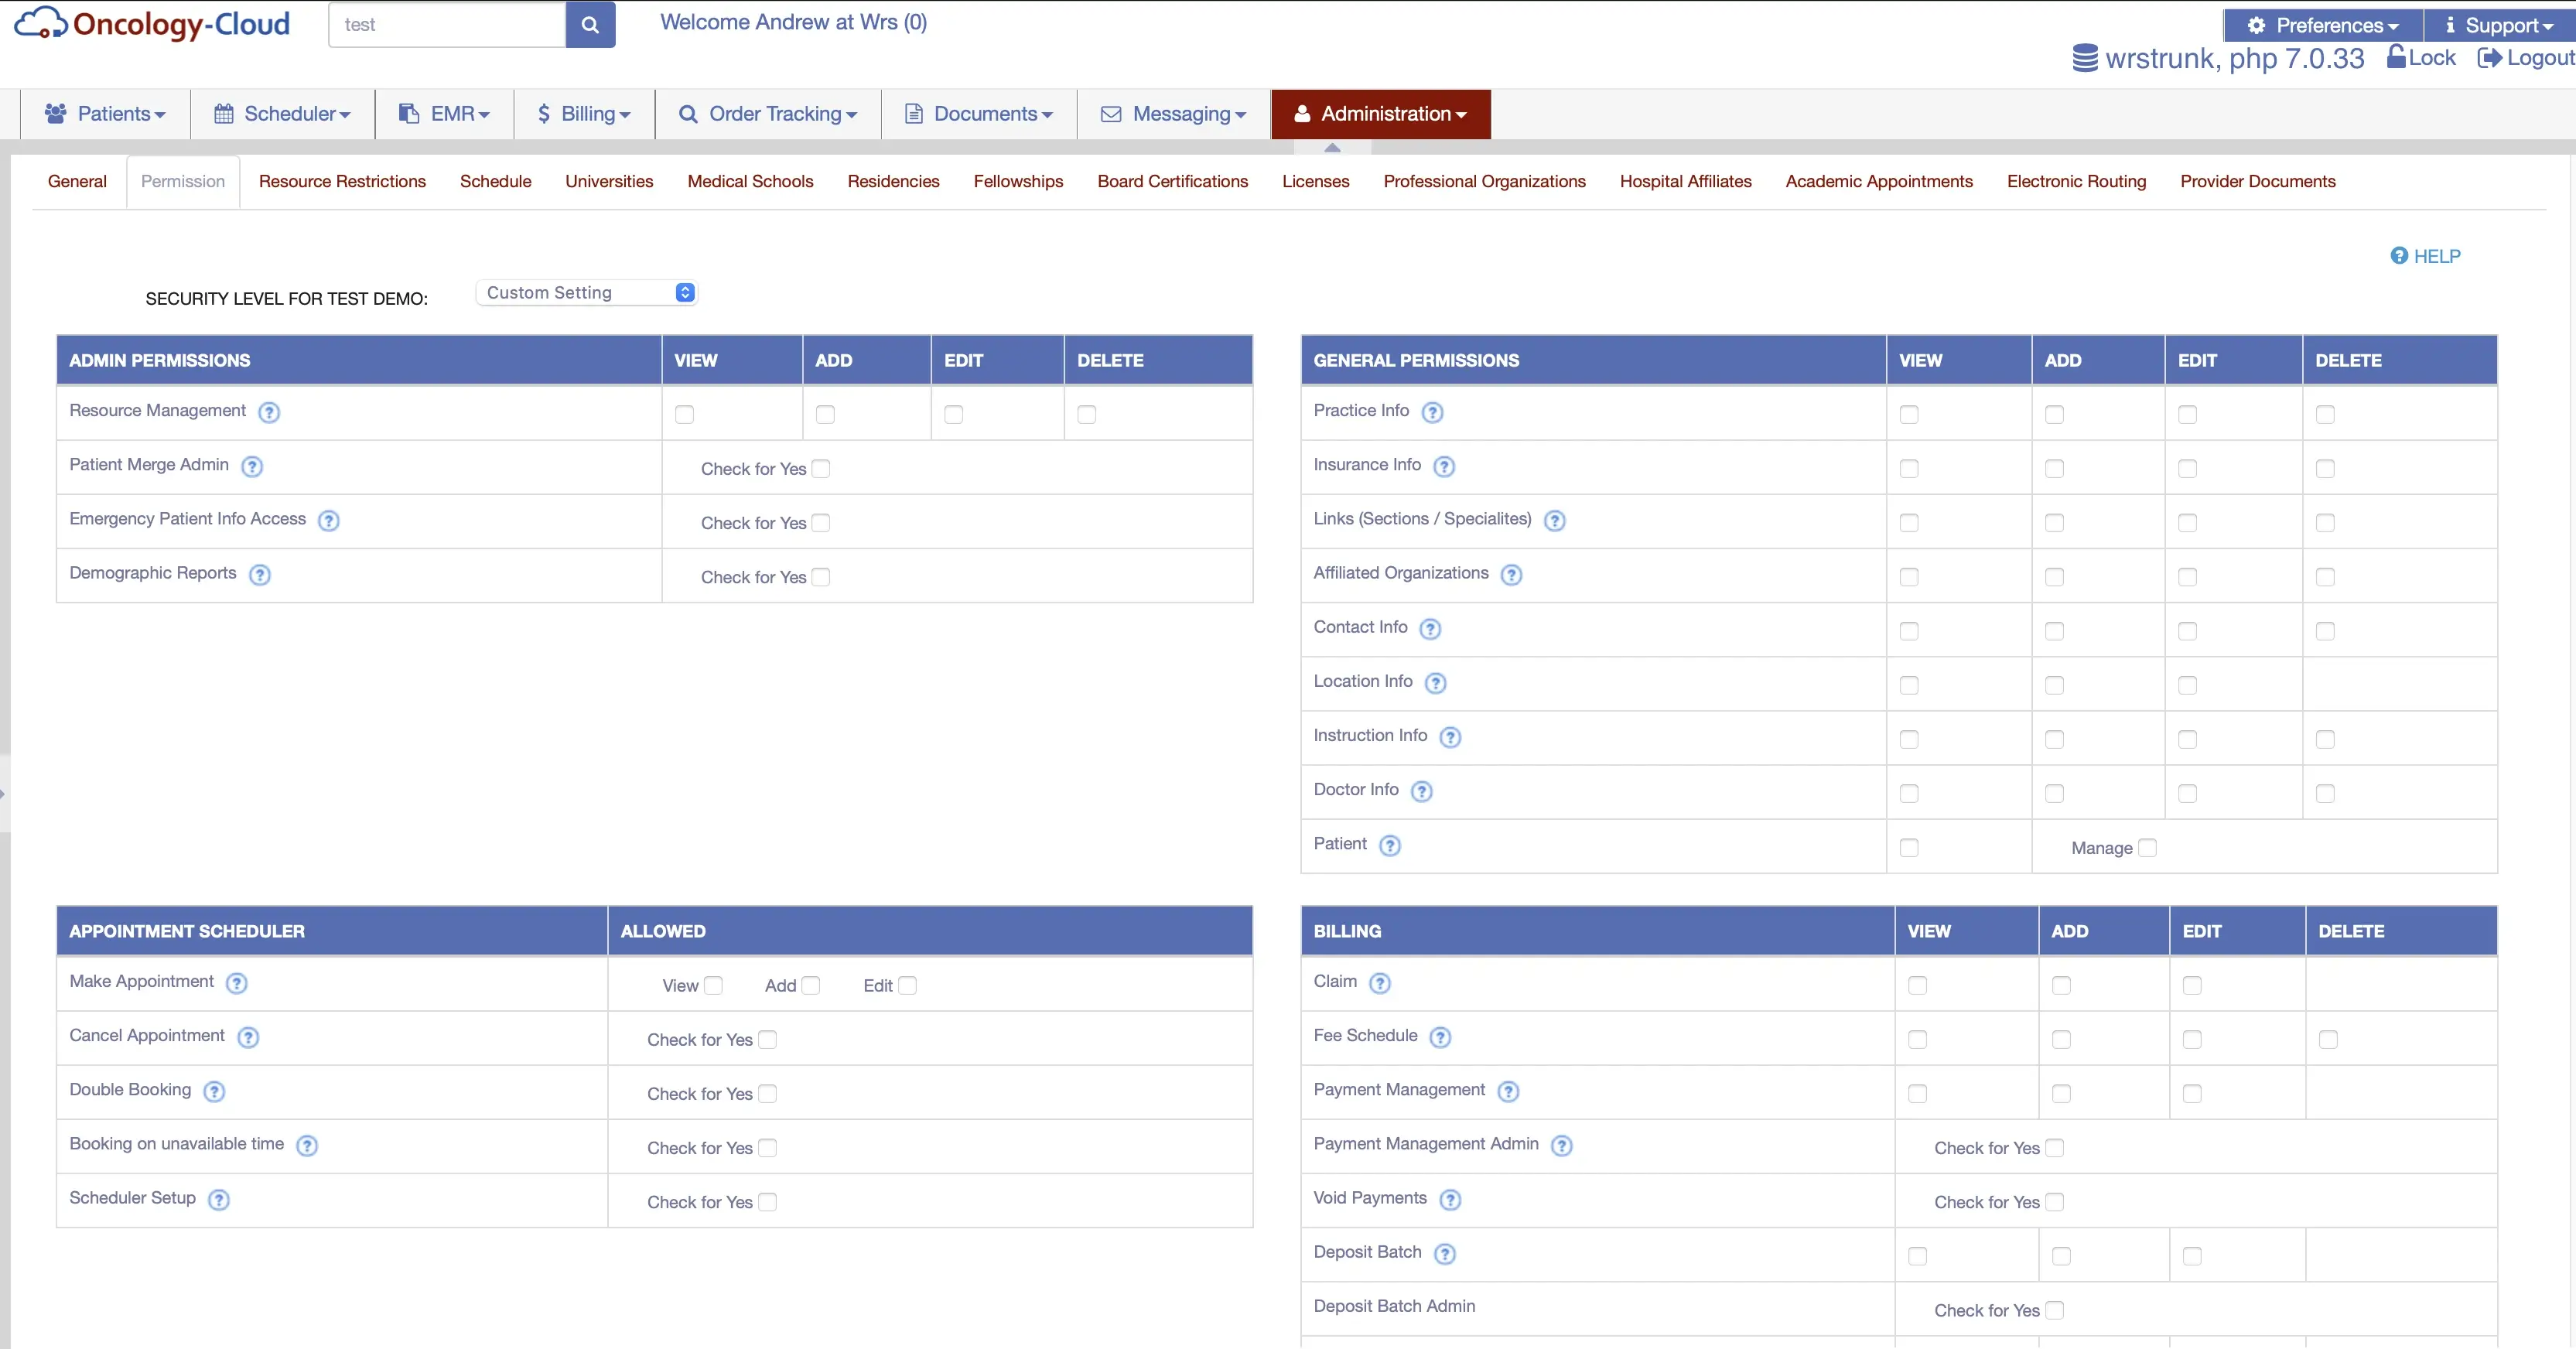
Task: Tick Cancel Appointment 'Check for Yes' checkbox
Action: [767, 1039]
